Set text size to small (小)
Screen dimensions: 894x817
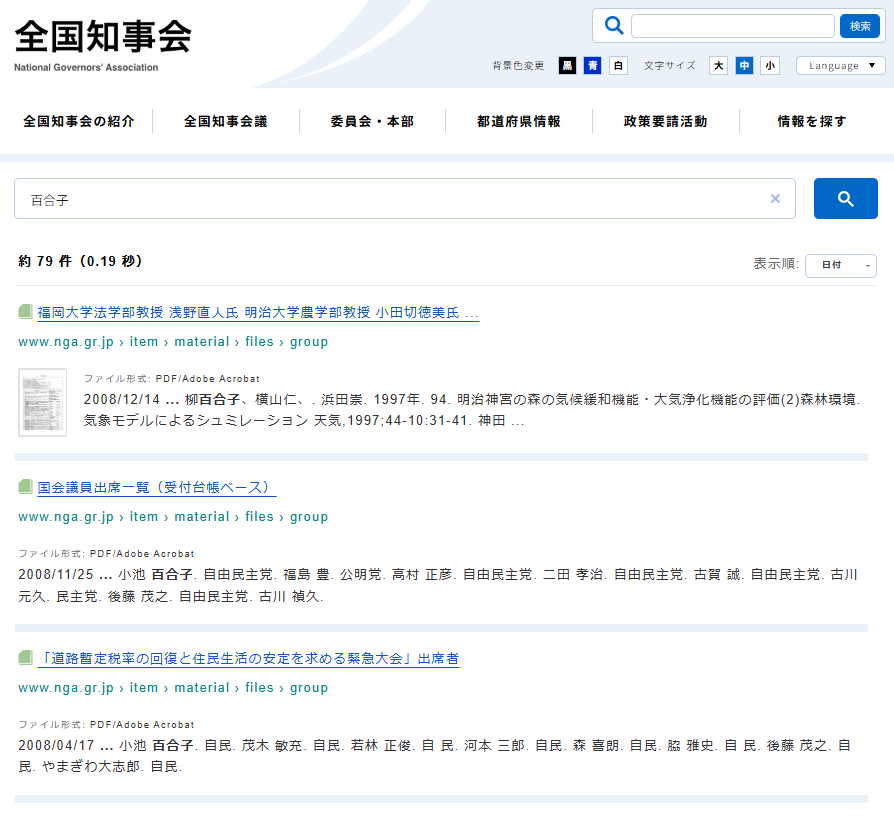(769, 66)
